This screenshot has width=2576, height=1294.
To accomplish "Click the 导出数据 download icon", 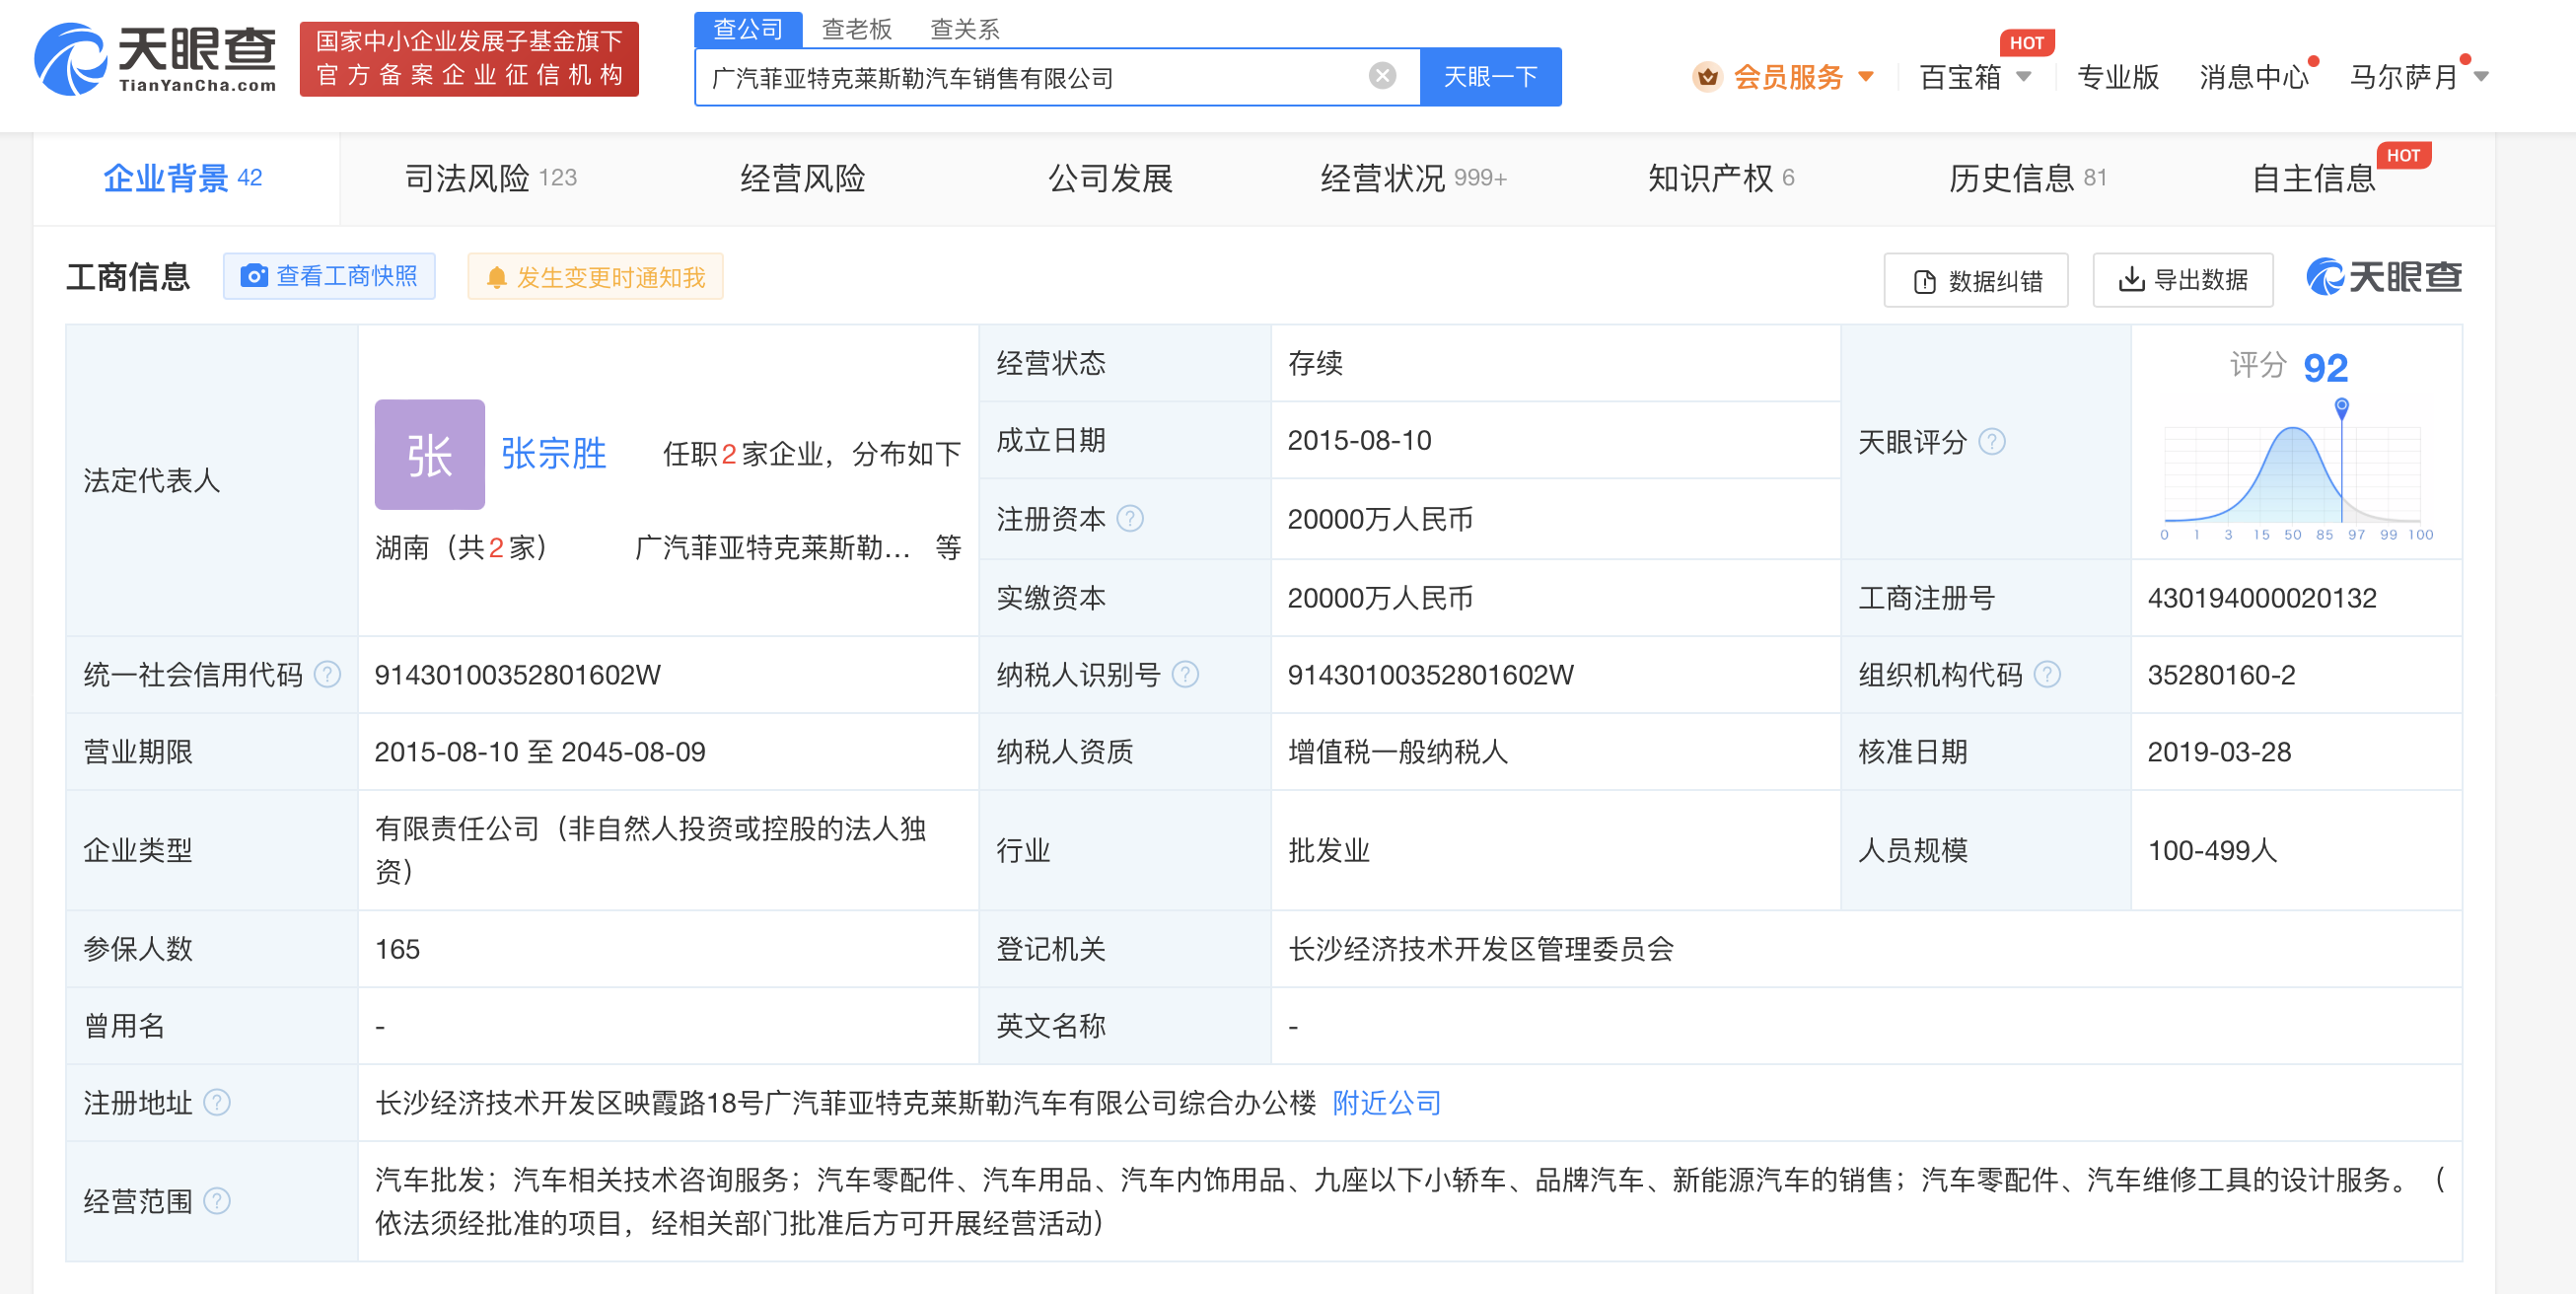I will coord(2130,280).
